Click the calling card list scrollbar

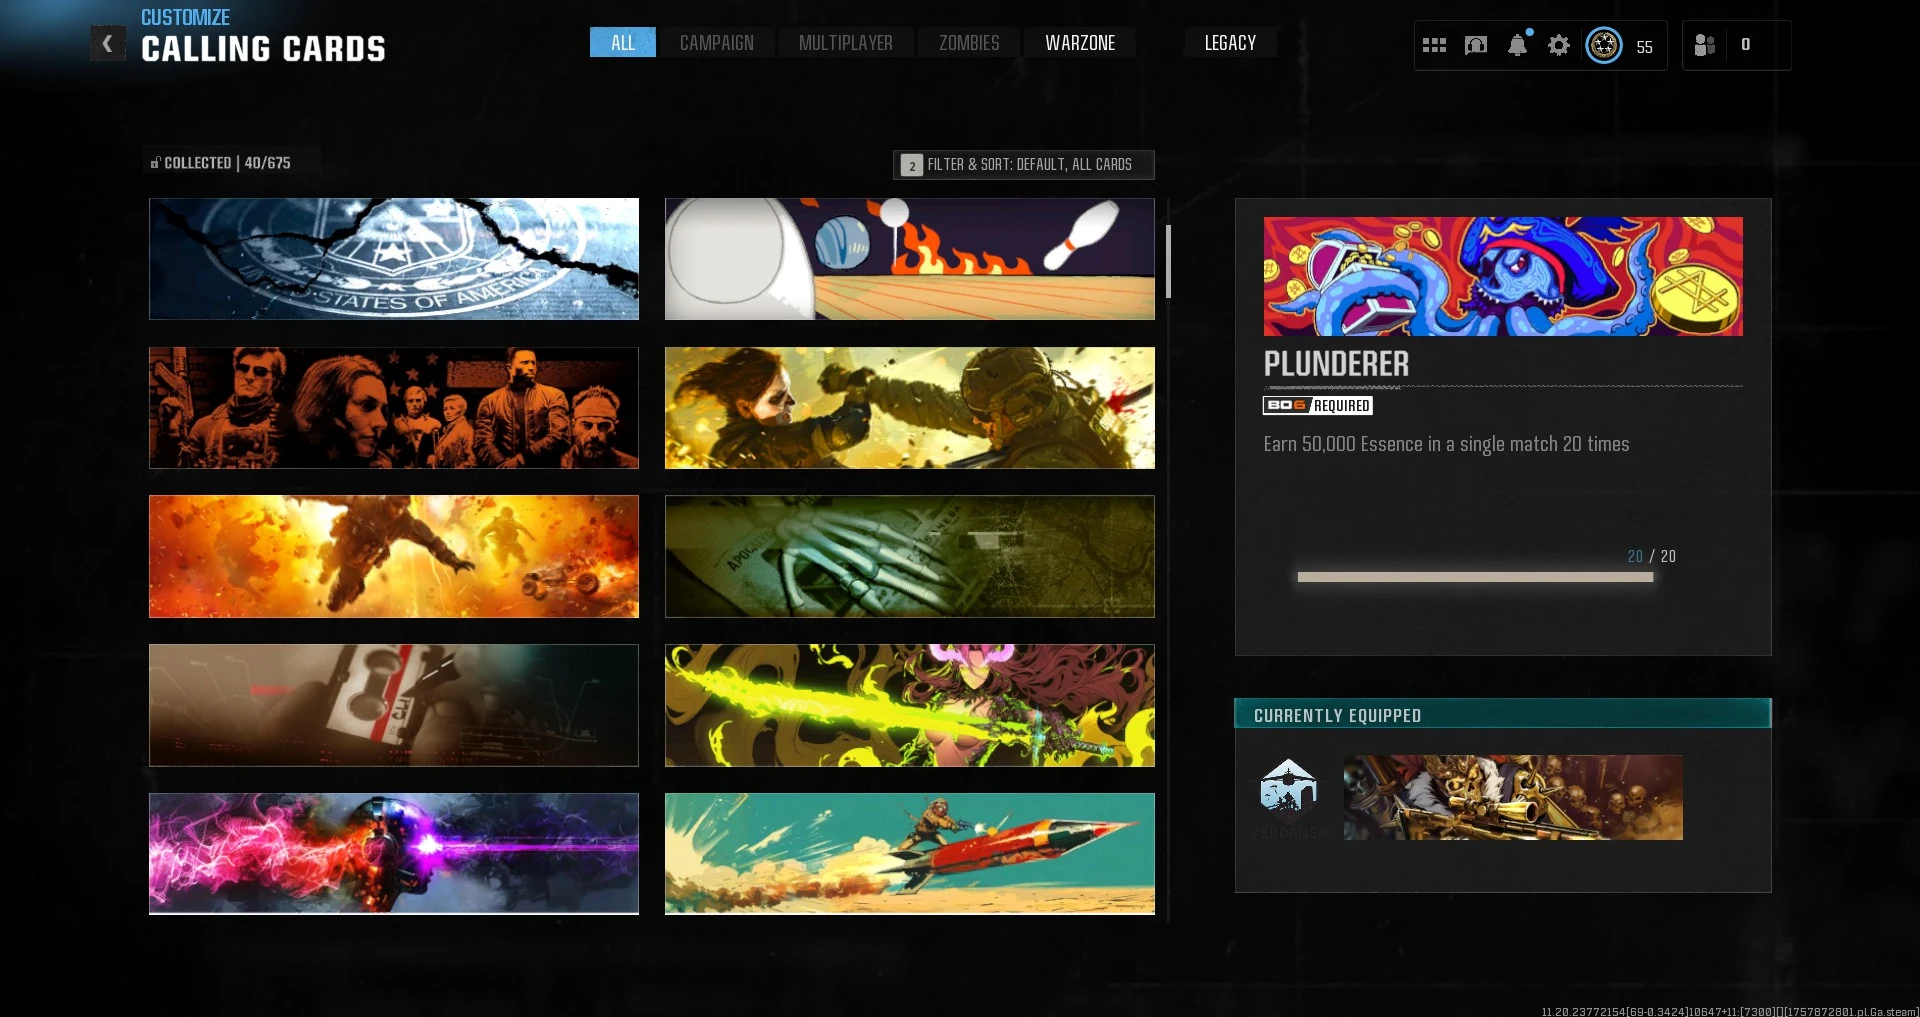click(1168, 261)
